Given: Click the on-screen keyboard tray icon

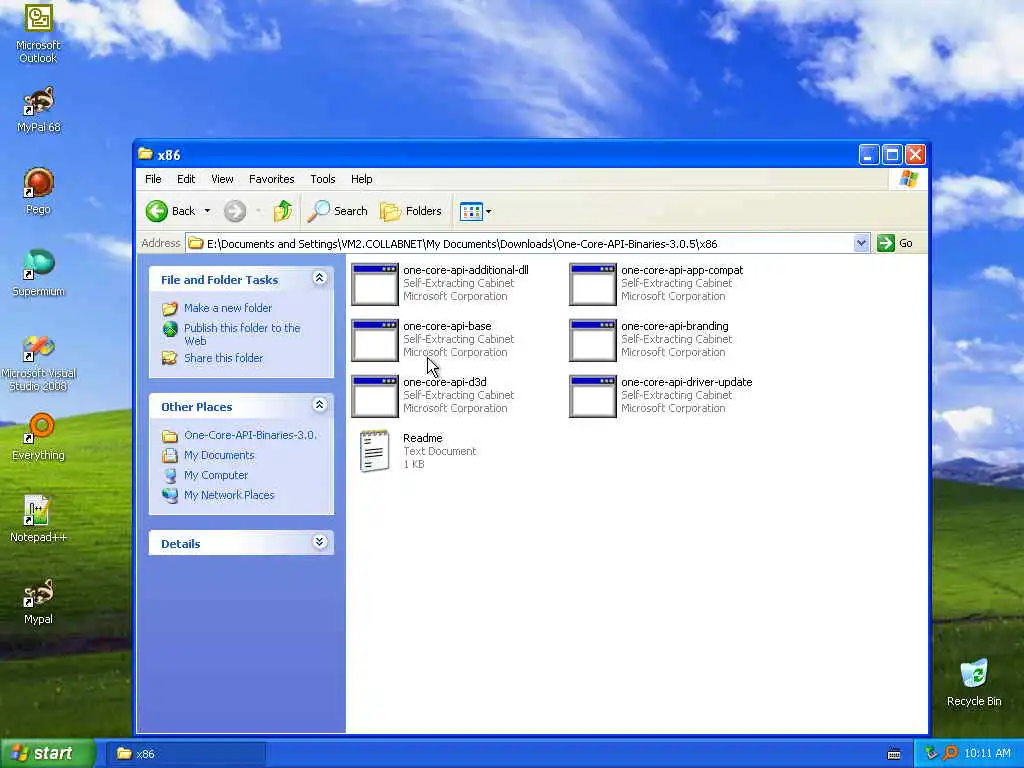Looking at the screenshot, I should [894, 754].
